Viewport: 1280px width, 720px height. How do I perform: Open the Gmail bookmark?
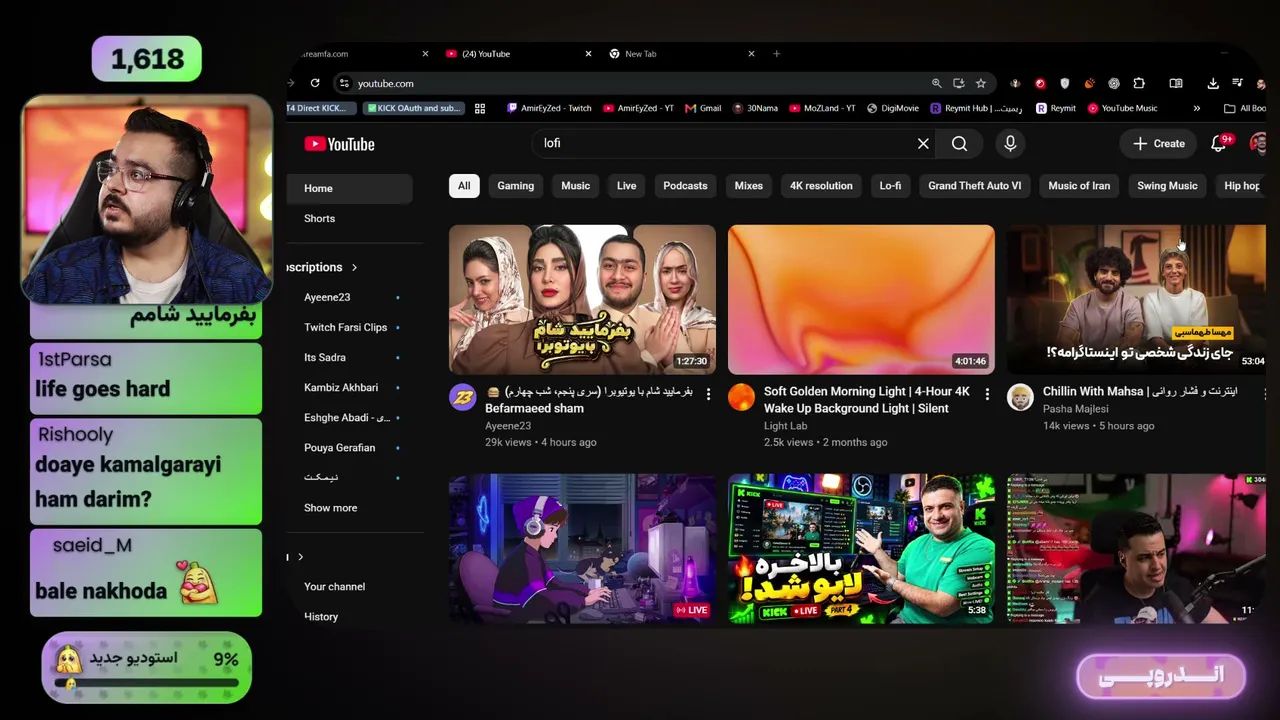(x=703, y=108)
